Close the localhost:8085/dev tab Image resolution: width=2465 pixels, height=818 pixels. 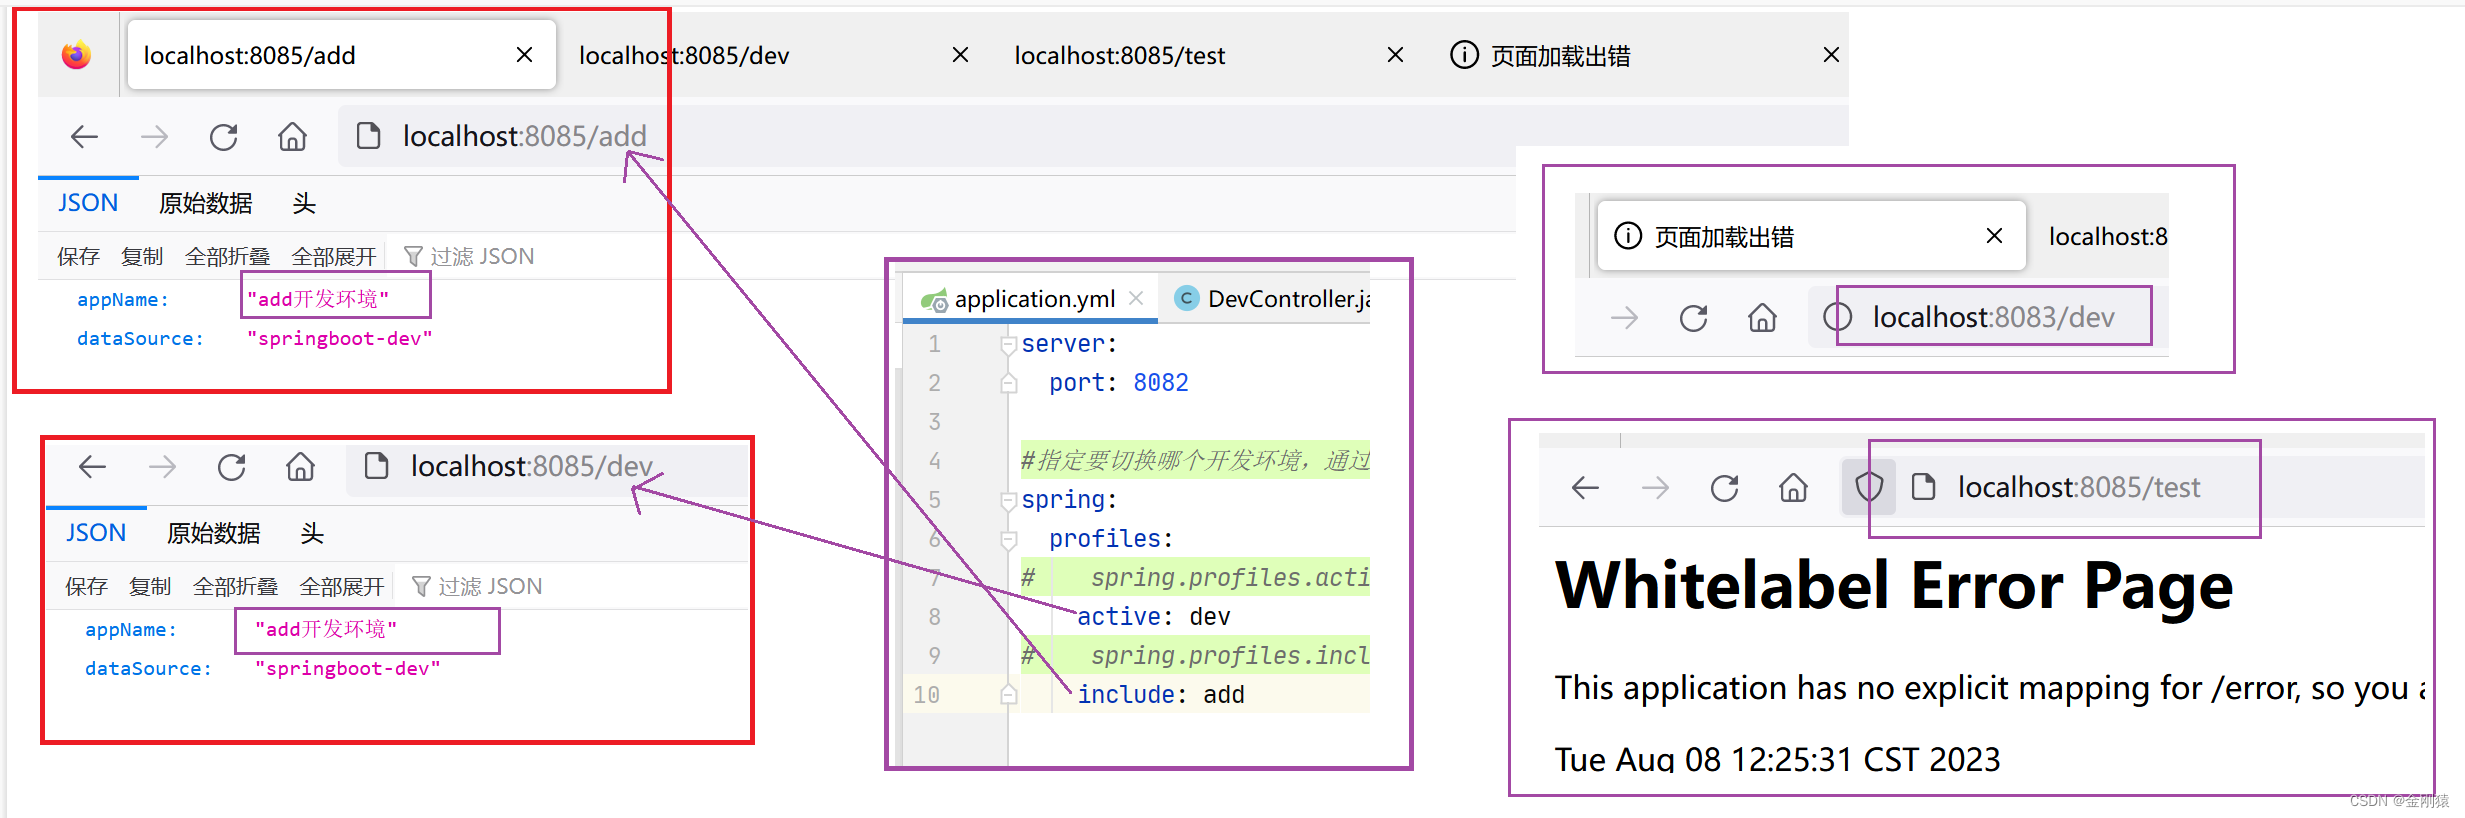(x=960, y=55)
